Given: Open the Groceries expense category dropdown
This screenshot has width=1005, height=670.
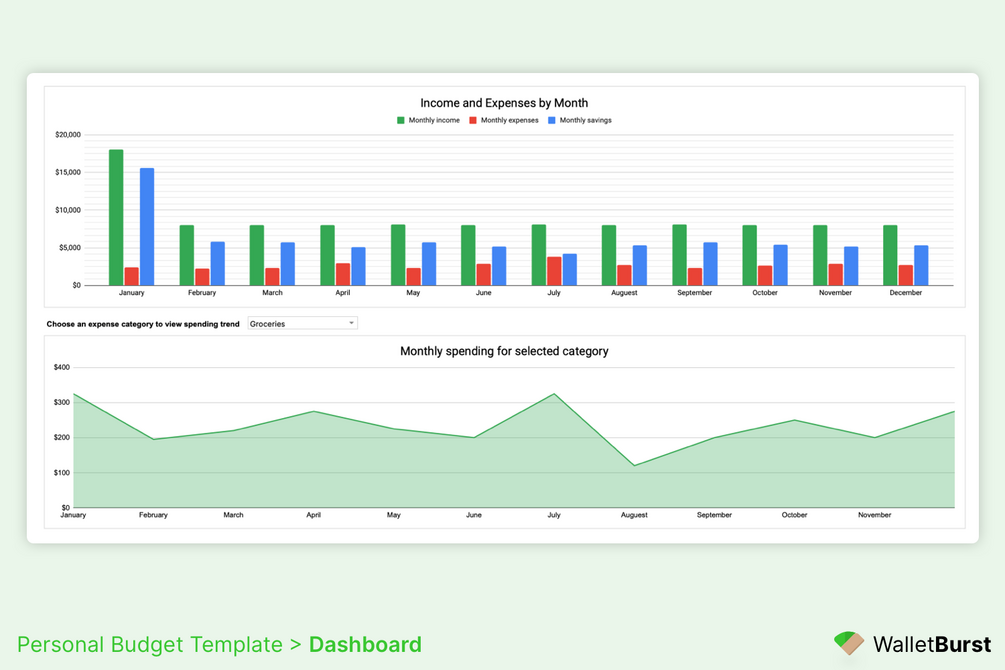Looking at the screenshot, I should (303, 324).
